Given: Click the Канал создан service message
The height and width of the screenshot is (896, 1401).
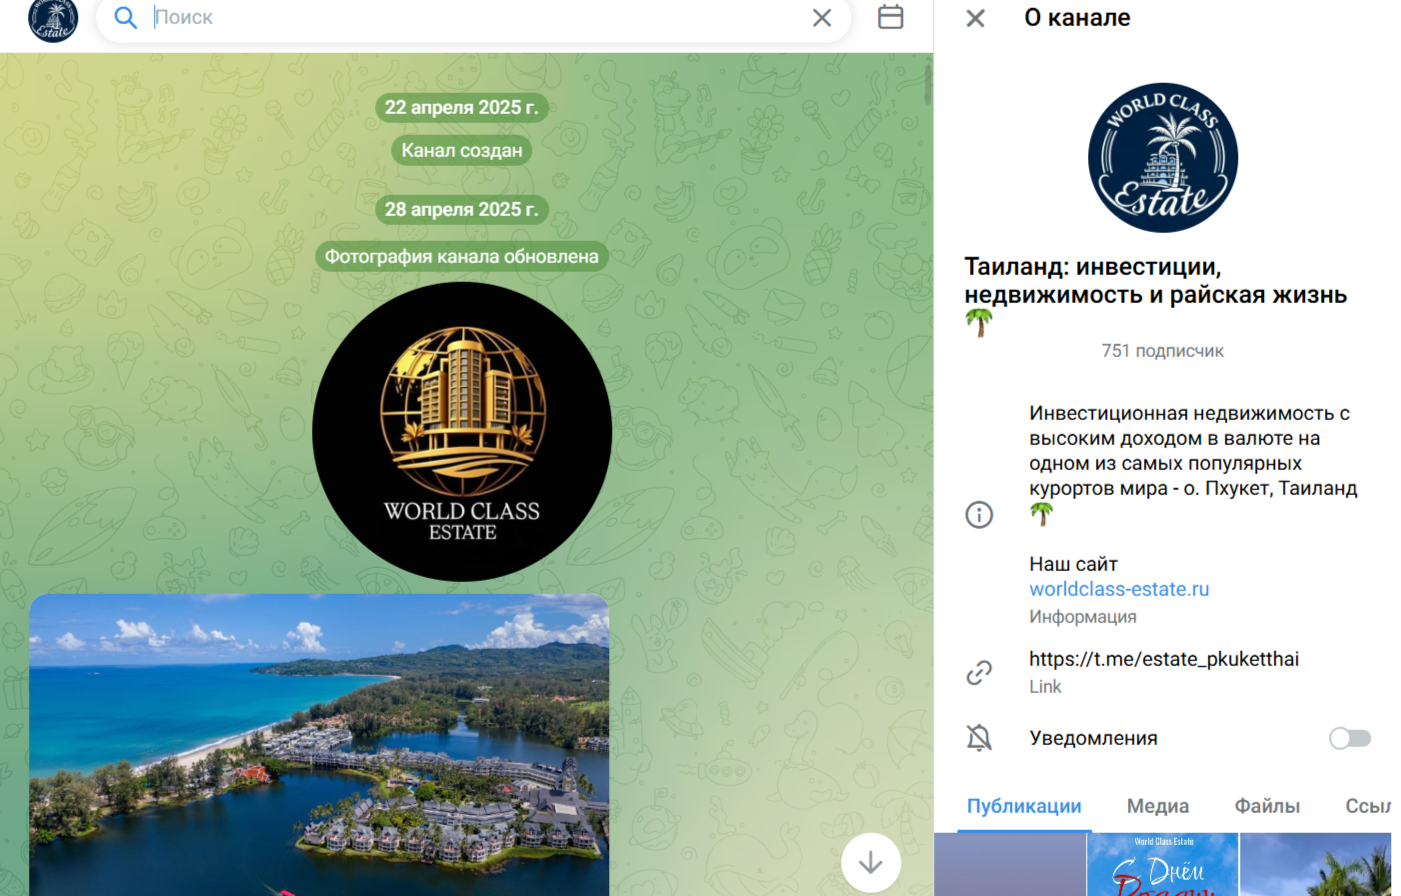Looking at the screenshot, I should [x=462, y=150].
